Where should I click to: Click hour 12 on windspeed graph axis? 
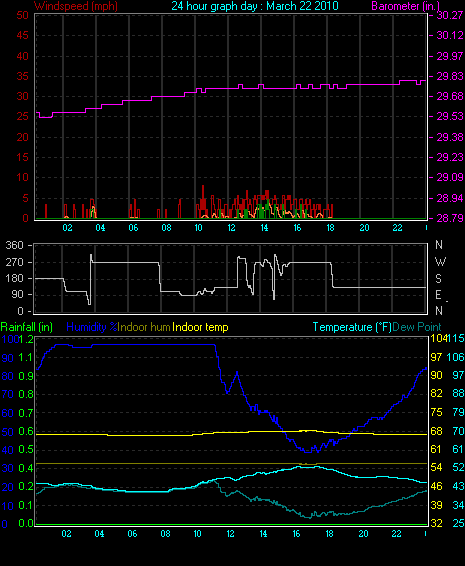tap(231, 228)
